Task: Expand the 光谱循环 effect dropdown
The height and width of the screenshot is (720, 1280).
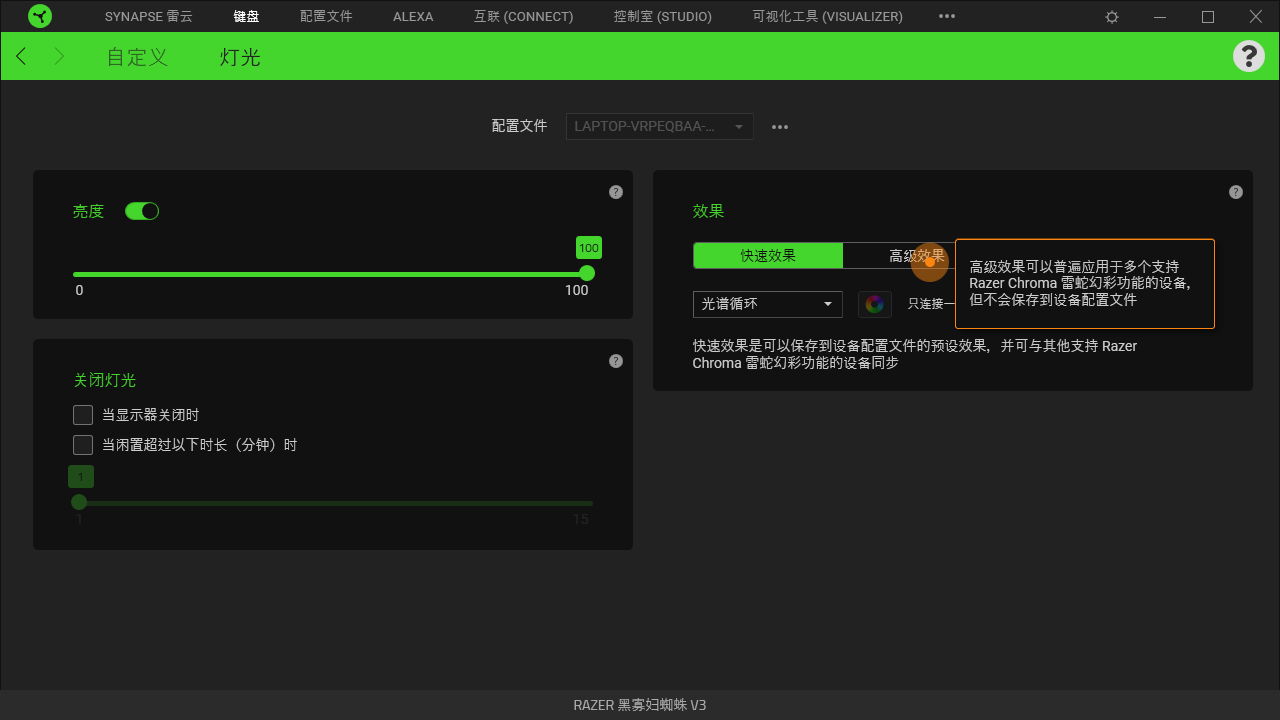Action: click(767, 304)
